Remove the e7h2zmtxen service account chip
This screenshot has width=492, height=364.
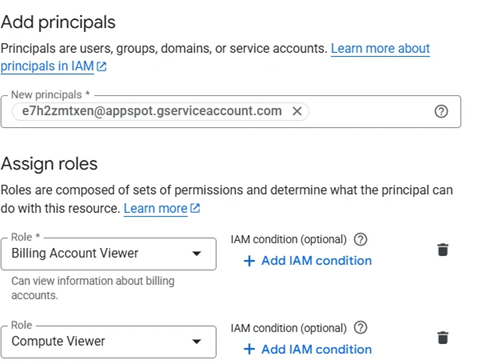(x=297, y=111)
